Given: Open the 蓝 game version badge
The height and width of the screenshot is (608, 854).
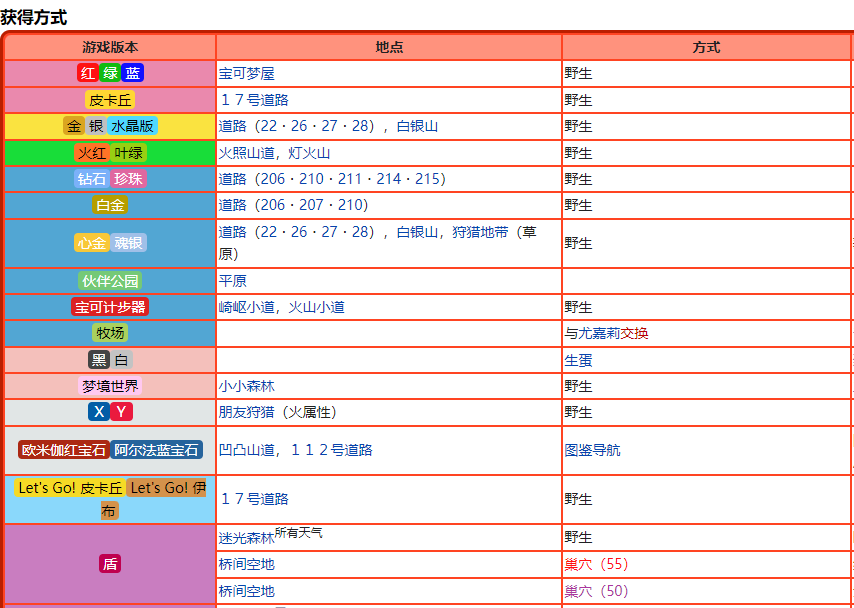Looking at the screenshot, I should tap(132, 73).
